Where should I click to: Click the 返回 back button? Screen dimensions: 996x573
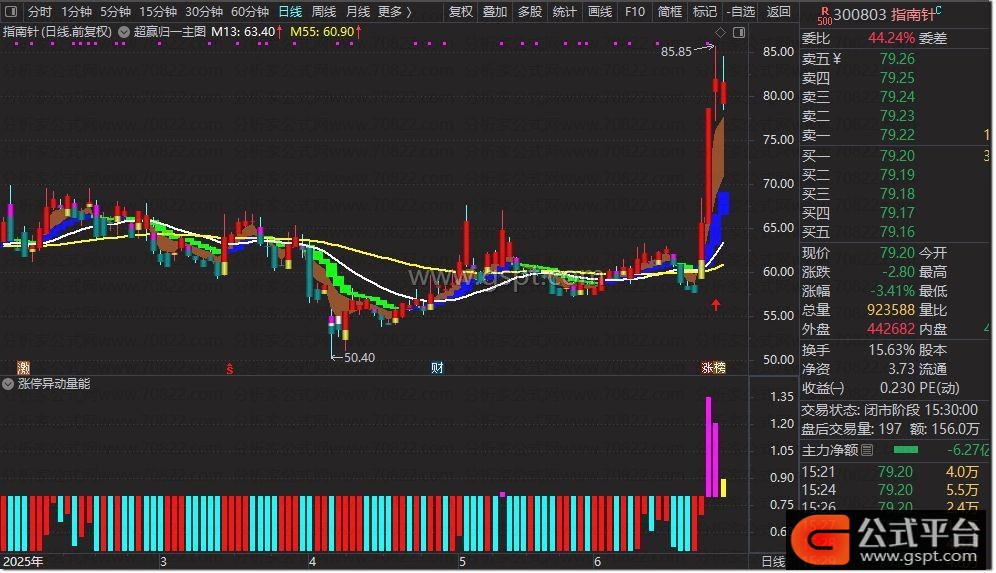pyautogui.click(x=778, y=11)
